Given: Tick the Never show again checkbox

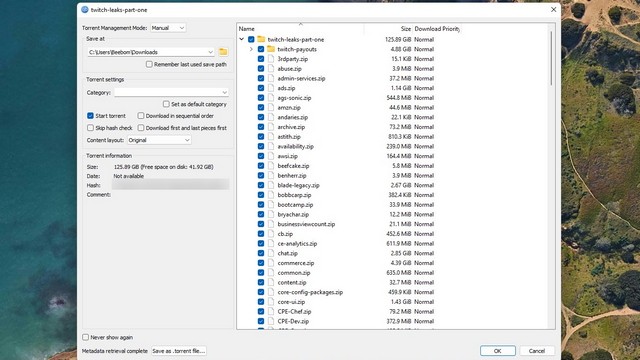Looking at the screenshot, I should (x=86, y=337).
